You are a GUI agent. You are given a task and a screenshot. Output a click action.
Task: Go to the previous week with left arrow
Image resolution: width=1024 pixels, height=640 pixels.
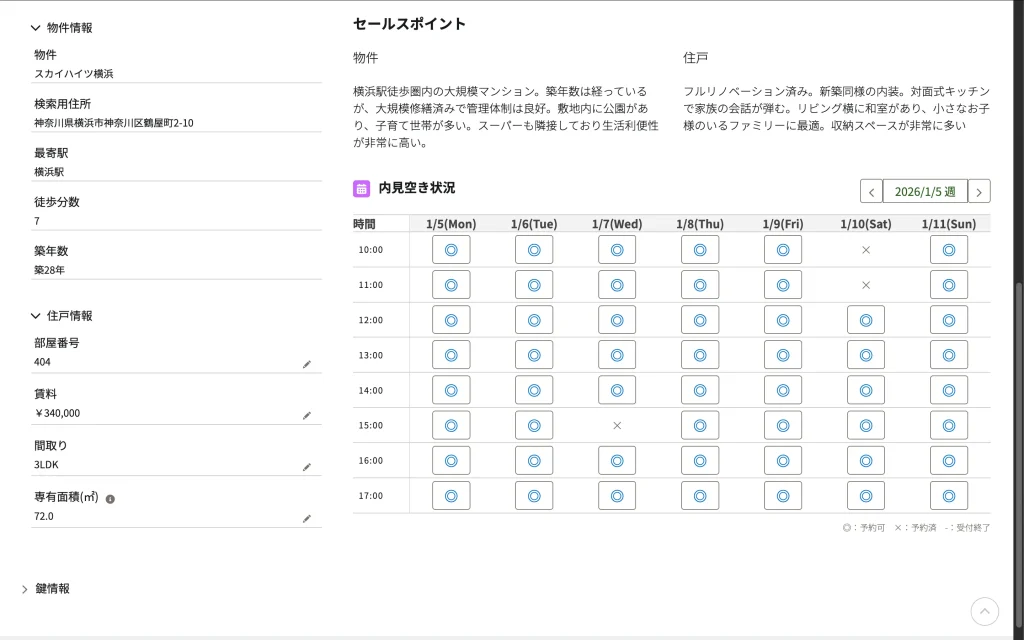[x=871, y=191]
